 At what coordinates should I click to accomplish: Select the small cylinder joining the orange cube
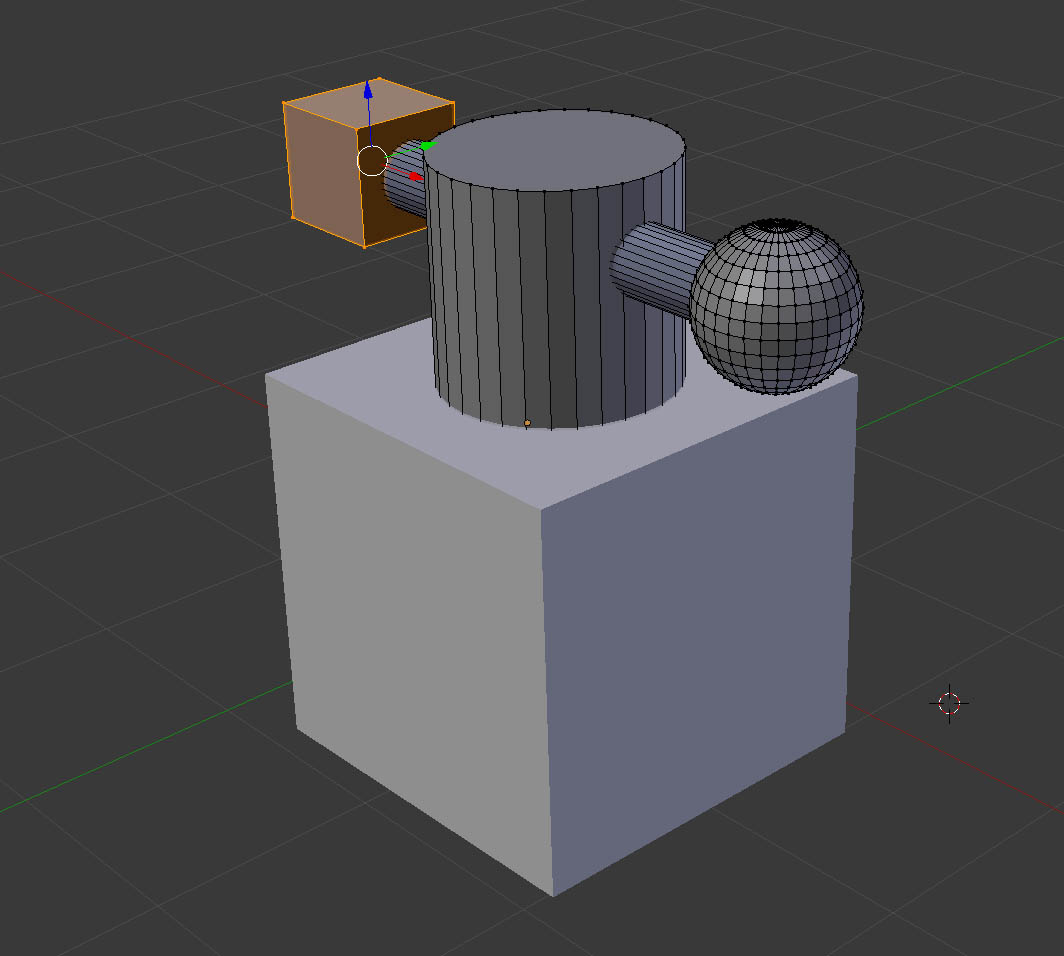[x=406, y=180]
